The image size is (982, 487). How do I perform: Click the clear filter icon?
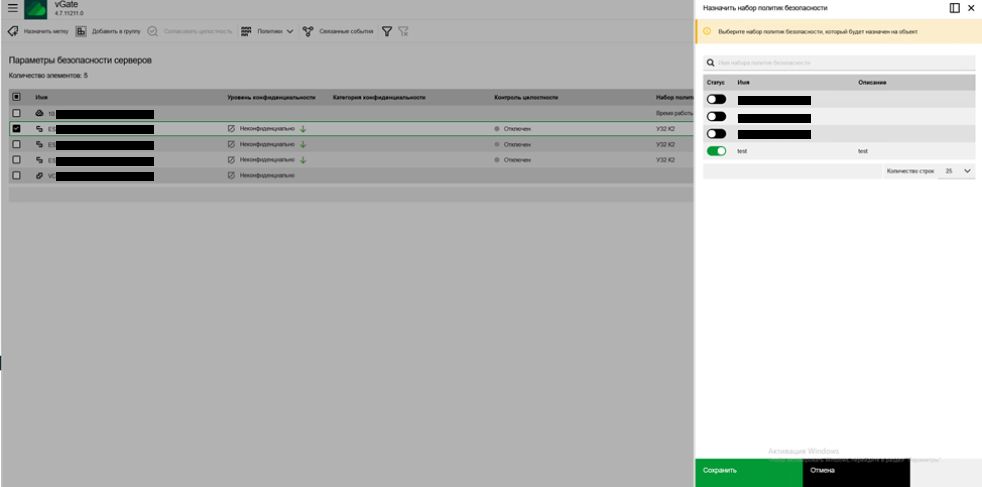pyautogui.click(x=403, y=31)
